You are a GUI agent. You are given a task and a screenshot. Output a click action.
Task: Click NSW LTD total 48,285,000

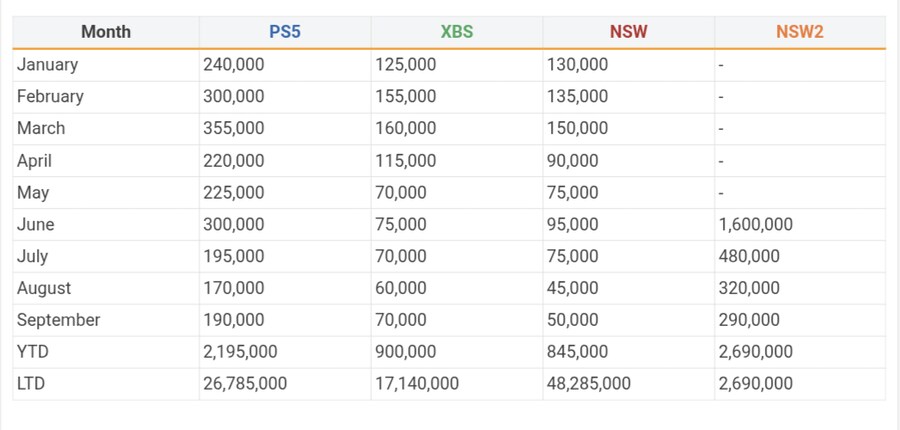coord(589,384)
